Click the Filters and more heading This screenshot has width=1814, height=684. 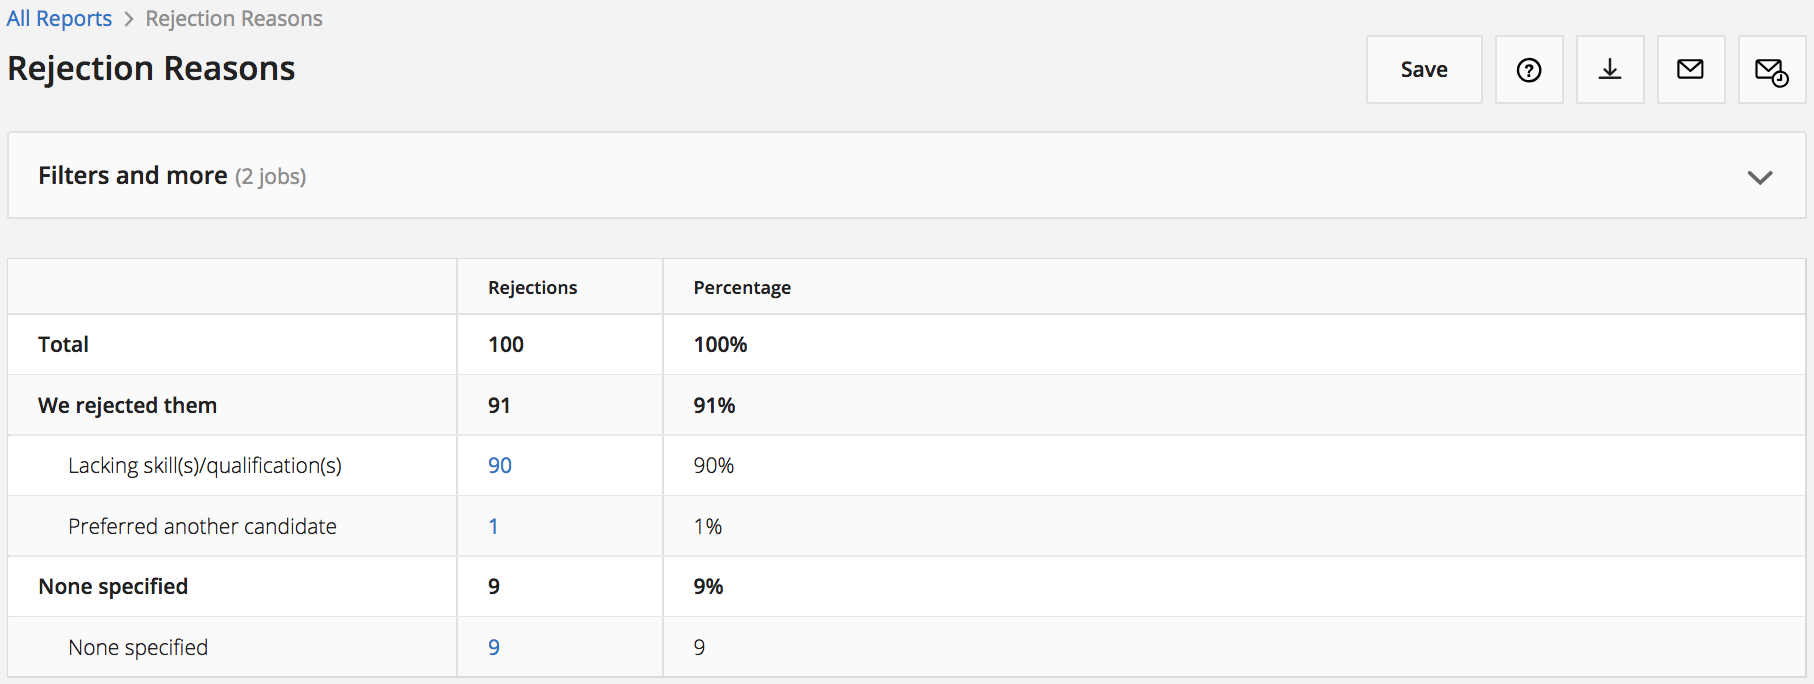tap(133, 176)
